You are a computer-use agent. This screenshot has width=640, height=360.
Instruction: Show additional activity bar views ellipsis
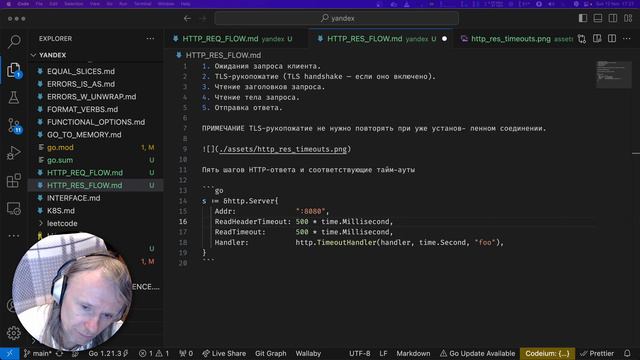coord(13,236)
